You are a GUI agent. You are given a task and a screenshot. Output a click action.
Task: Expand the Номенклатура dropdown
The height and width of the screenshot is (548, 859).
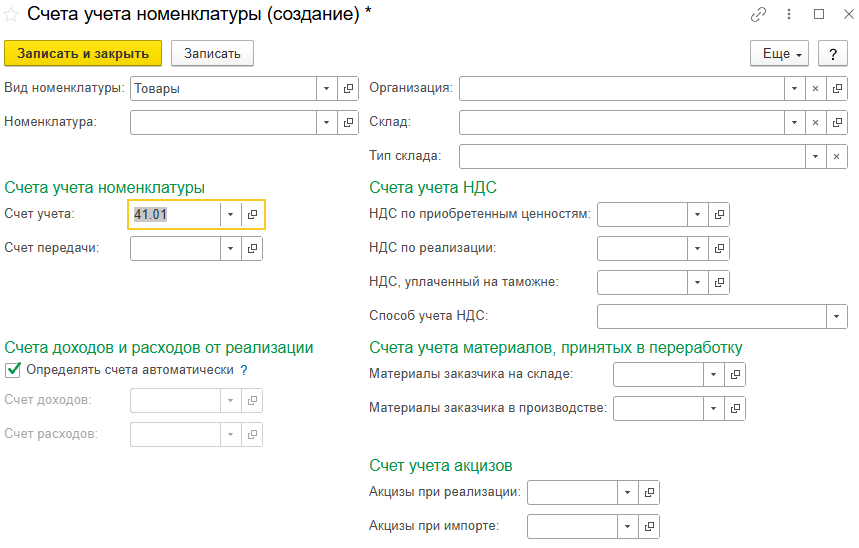[327, 122]
